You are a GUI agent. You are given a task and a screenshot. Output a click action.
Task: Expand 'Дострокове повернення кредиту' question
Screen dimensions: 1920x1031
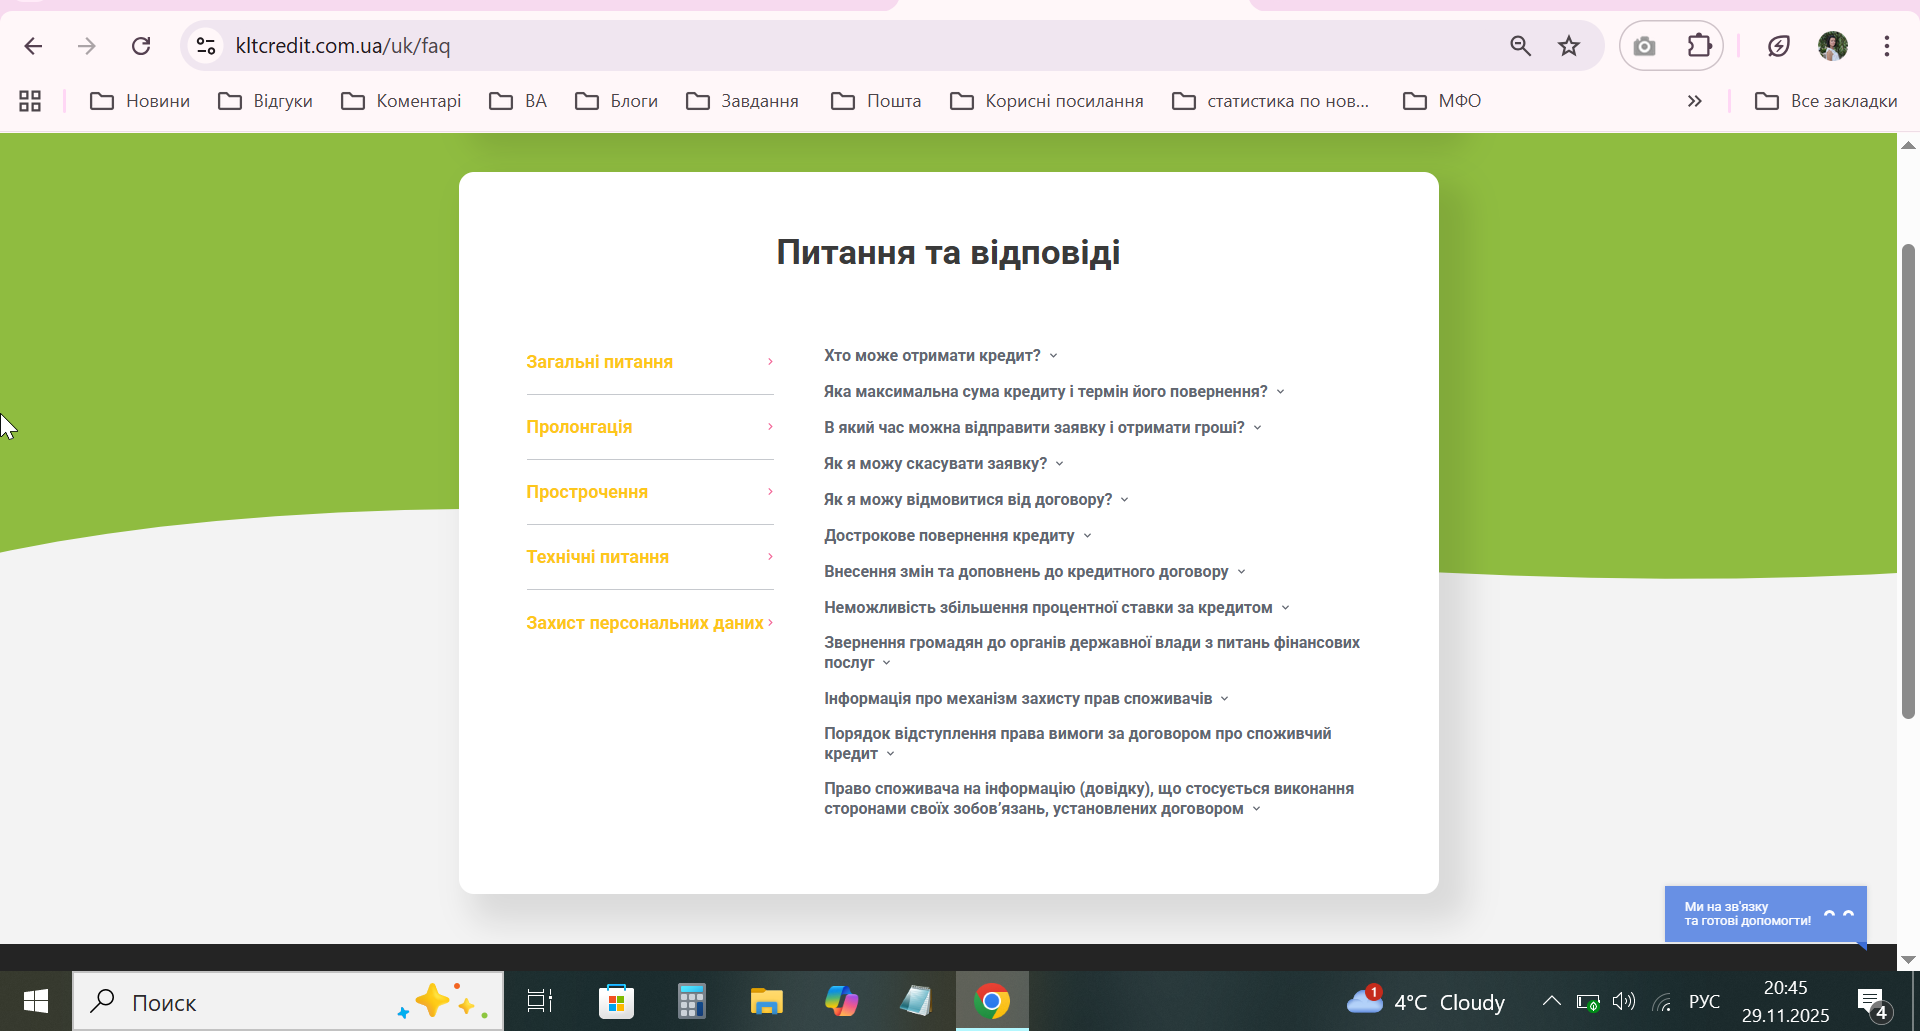pyautogui.click(x=949, y=536)
